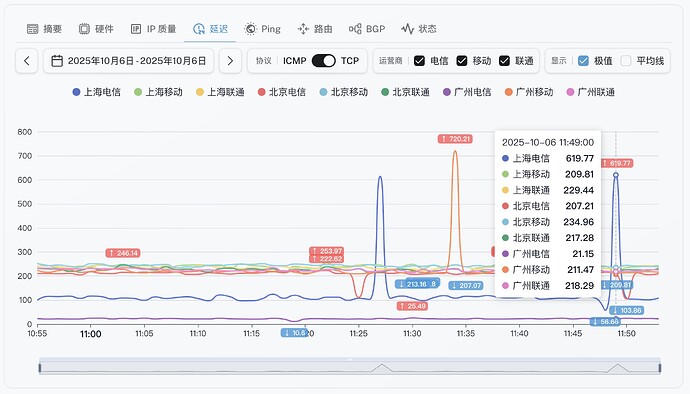Click the 720.21 peak marker label
690x394 pixels.
click(455, 139)
